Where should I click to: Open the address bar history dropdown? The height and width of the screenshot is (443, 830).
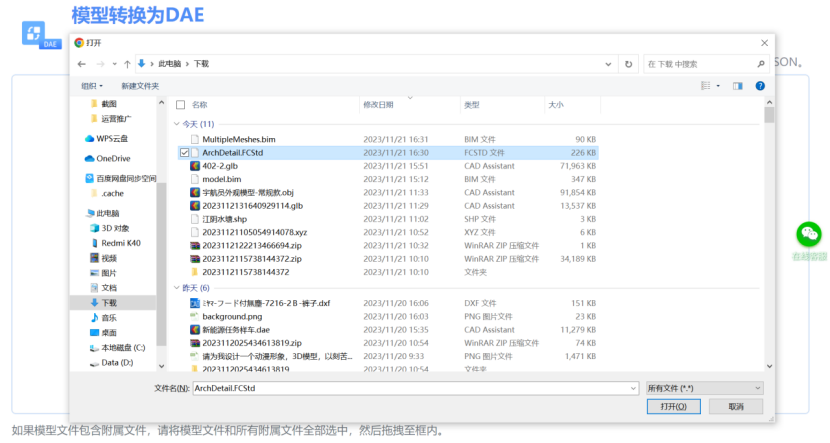(608, 64)
